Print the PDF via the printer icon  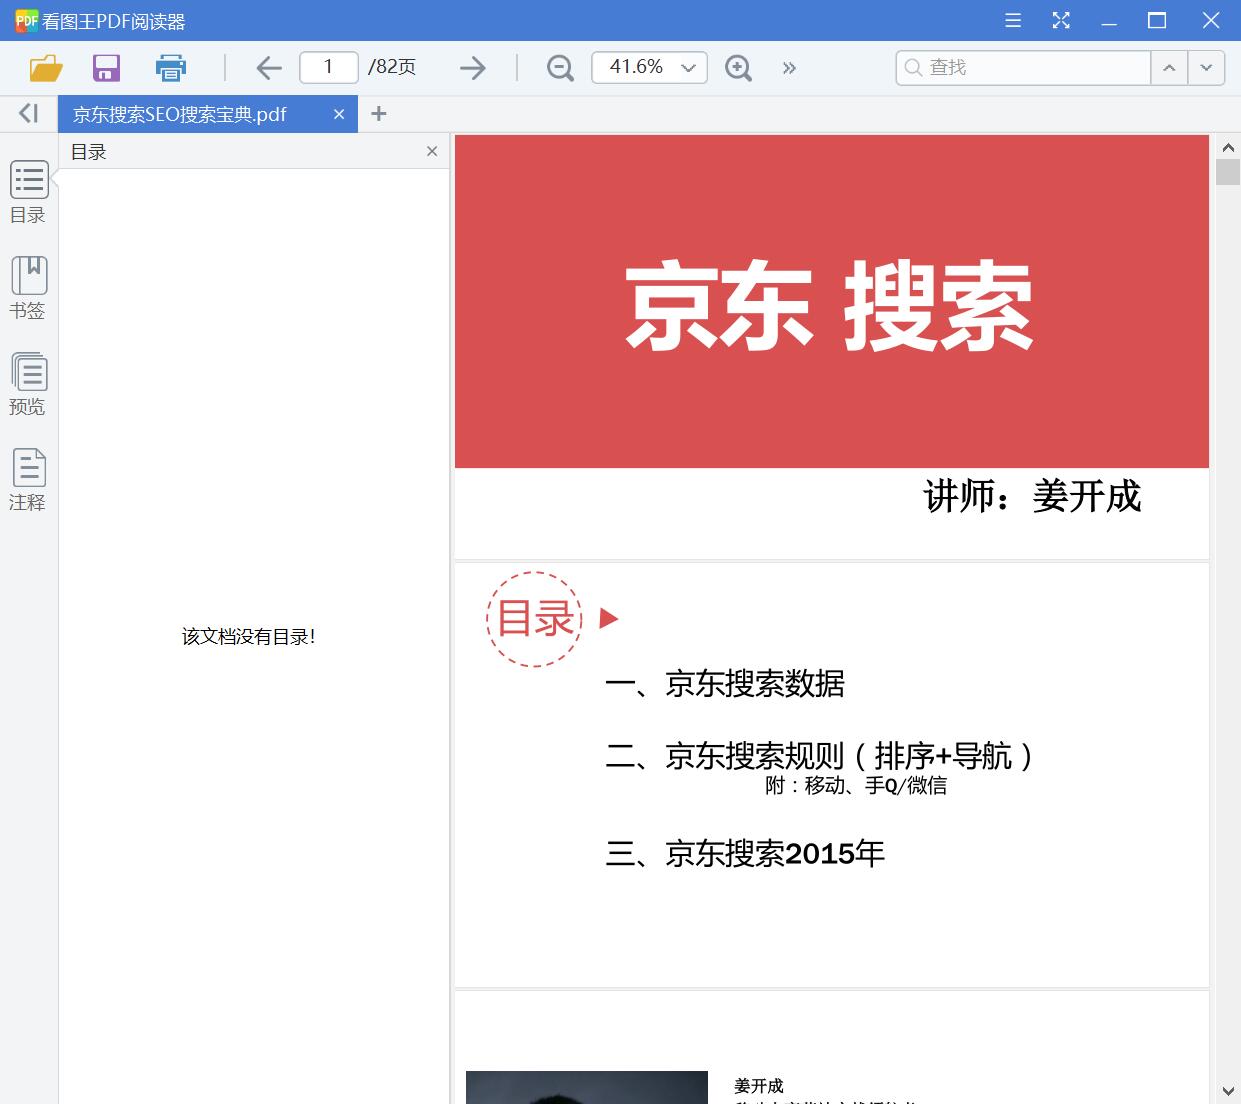click(170, 67)
